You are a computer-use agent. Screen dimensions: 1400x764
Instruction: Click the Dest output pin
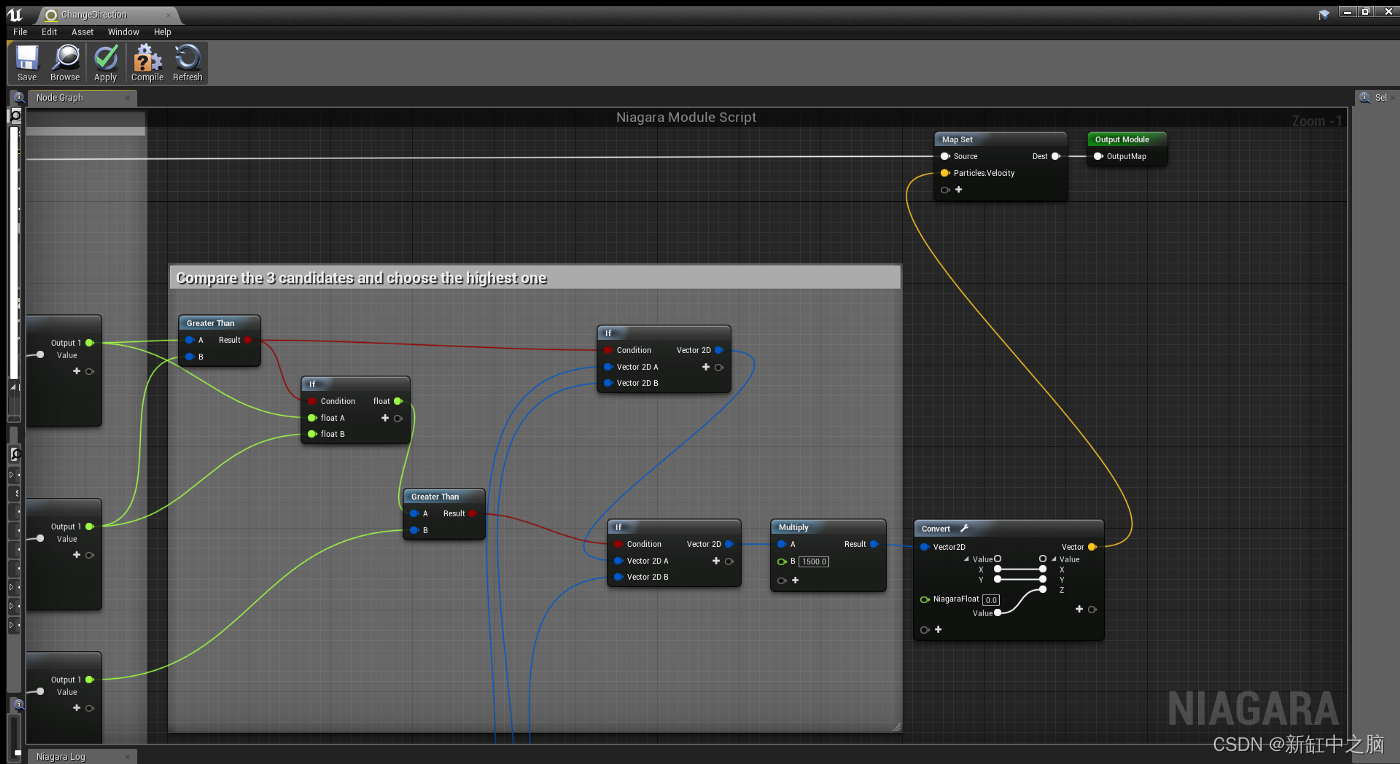coord(1055,156)
